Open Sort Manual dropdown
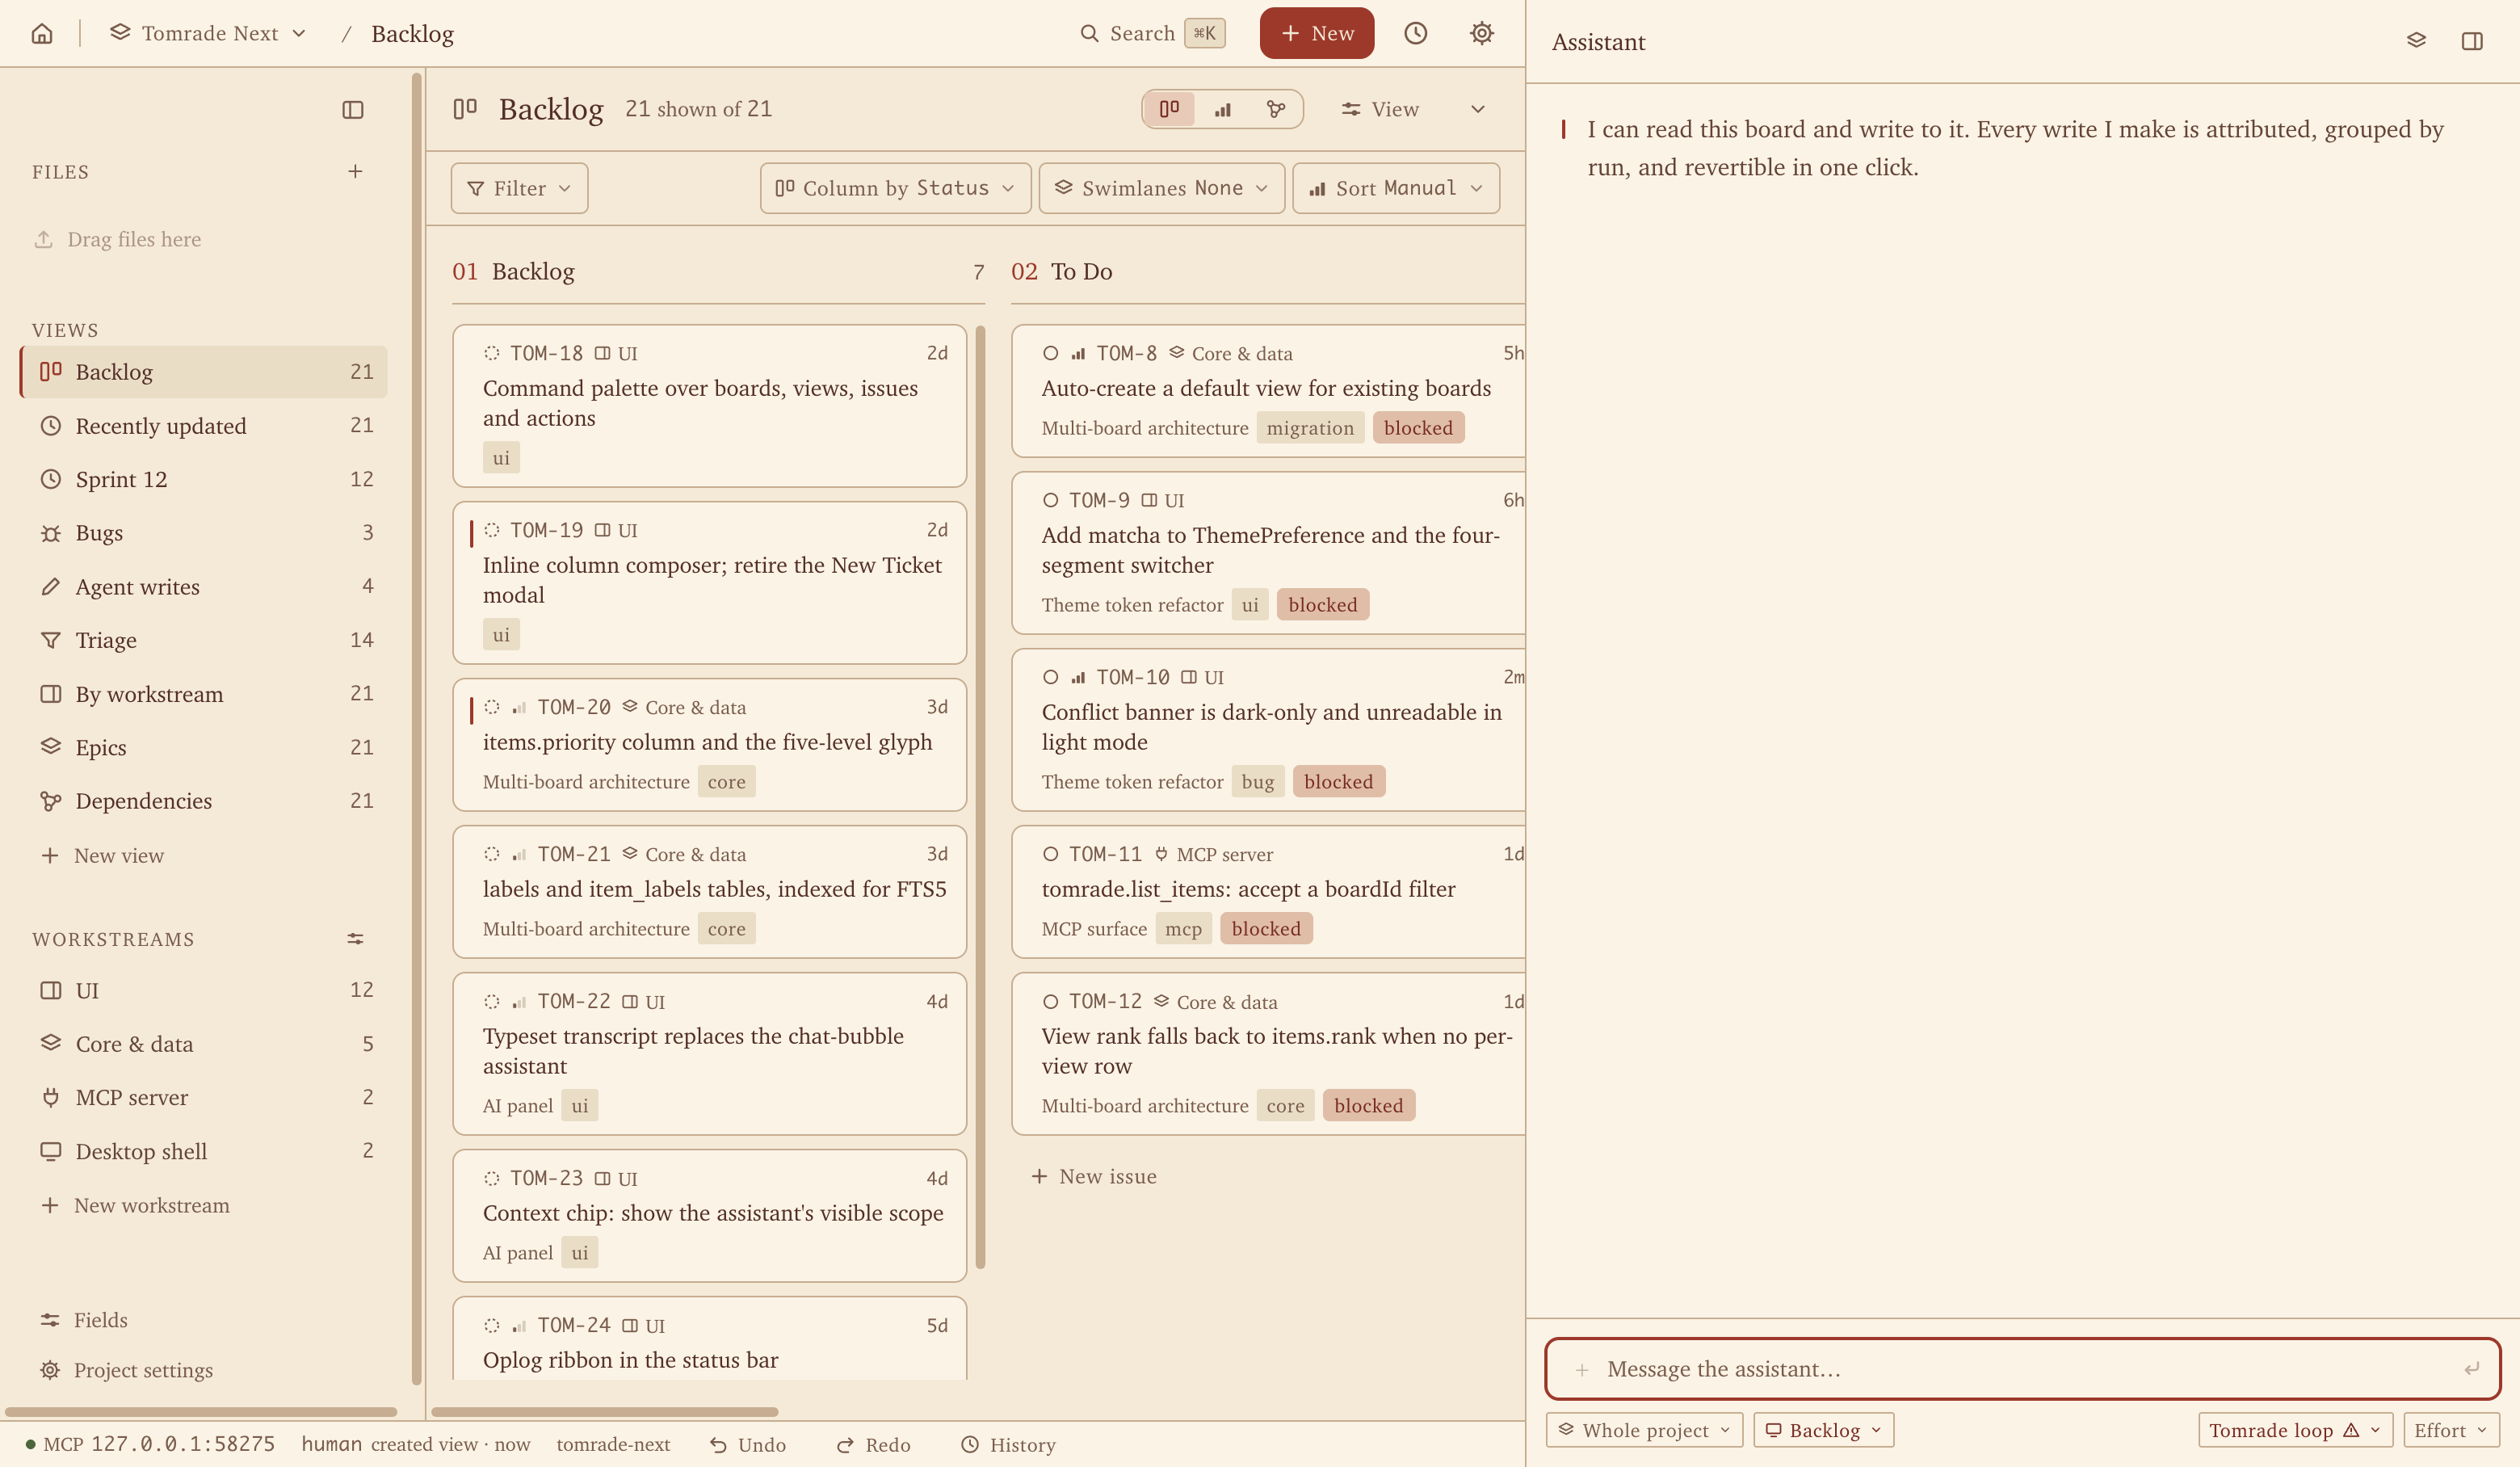2520x1467 pixels. pos(1396,188)
